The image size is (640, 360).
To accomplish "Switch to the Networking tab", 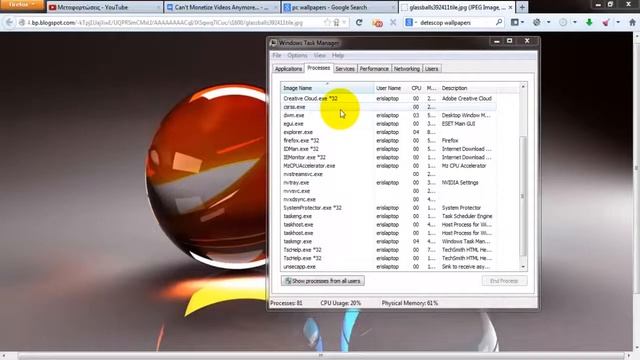I will coord(407,69).
